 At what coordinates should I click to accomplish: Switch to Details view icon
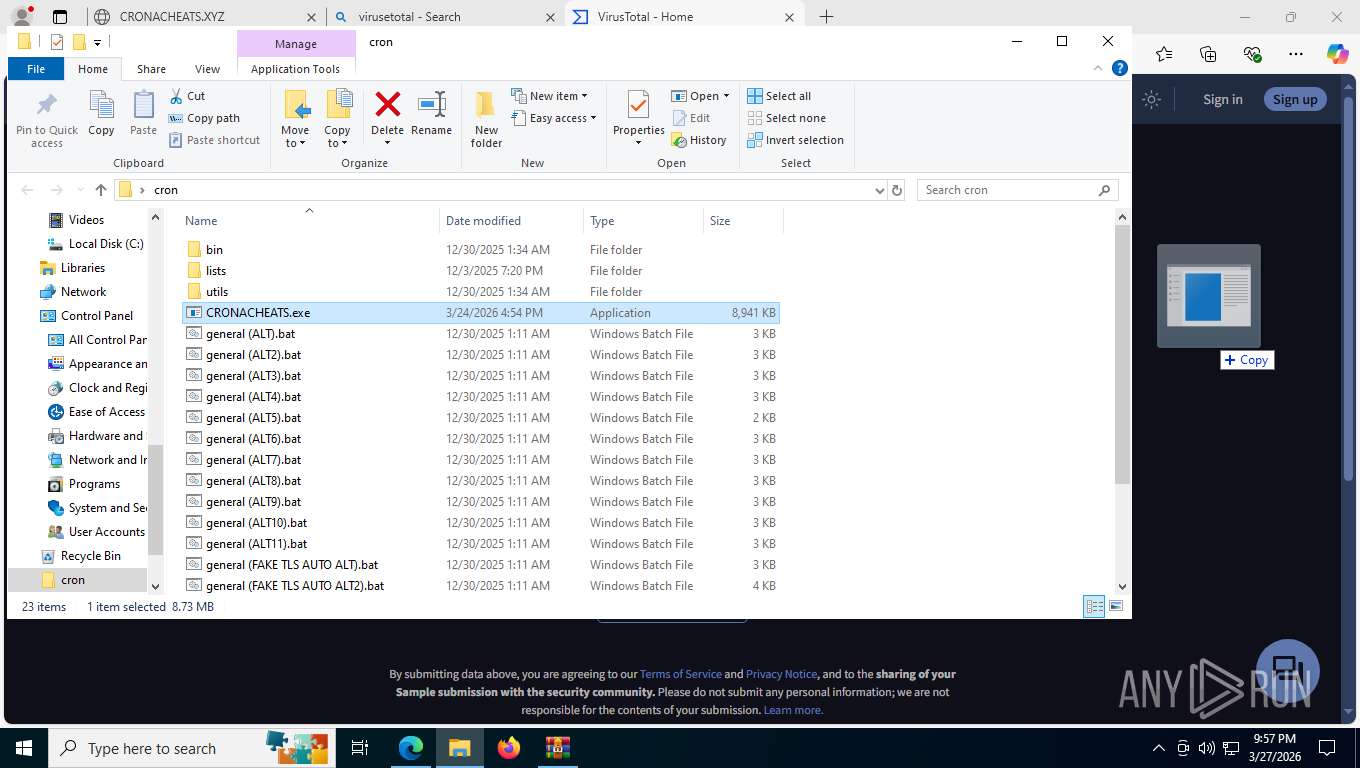click(x=1095, y=606)
